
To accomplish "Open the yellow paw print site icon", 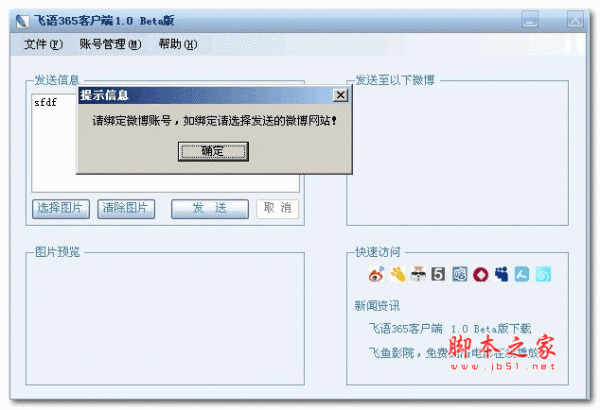I will [398, 274].
